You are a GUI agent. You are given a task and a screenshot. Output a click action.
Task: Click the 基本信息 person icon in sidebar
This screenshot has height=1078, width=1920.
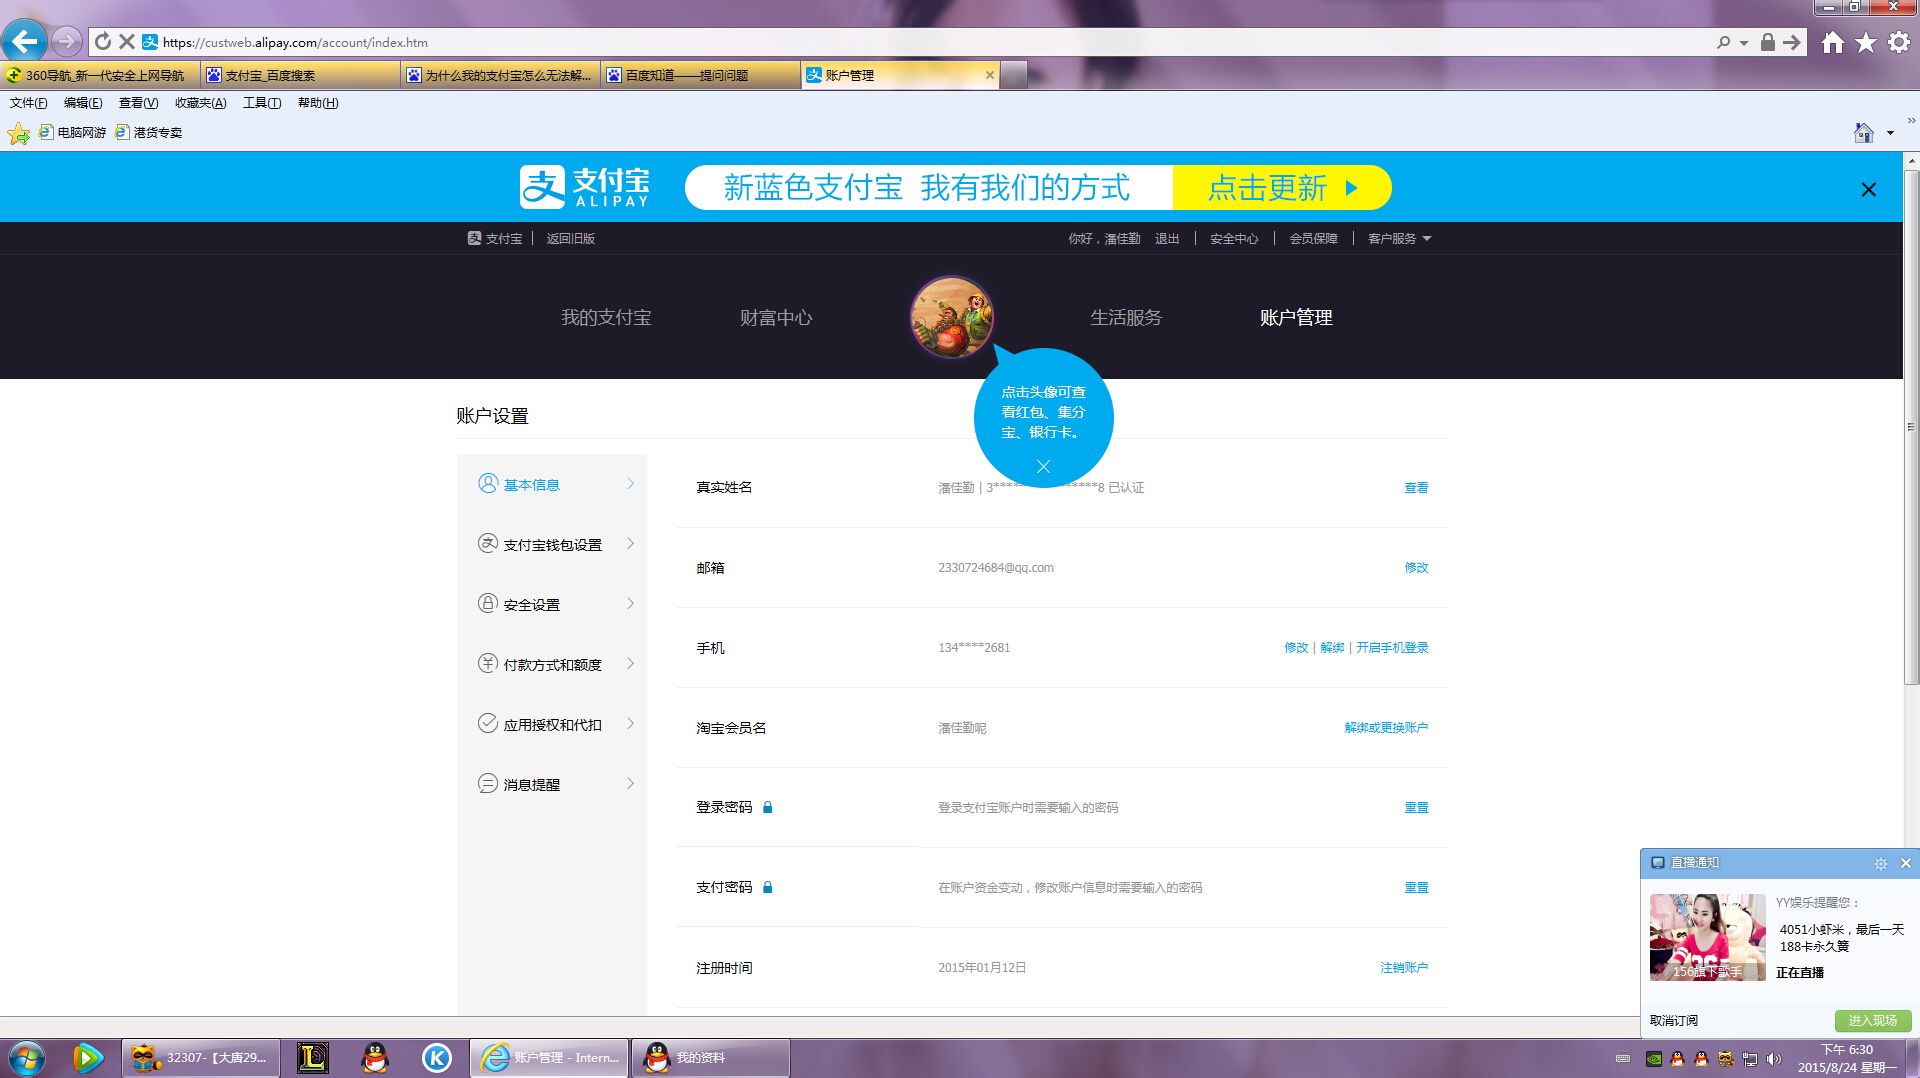pos(487,484)
